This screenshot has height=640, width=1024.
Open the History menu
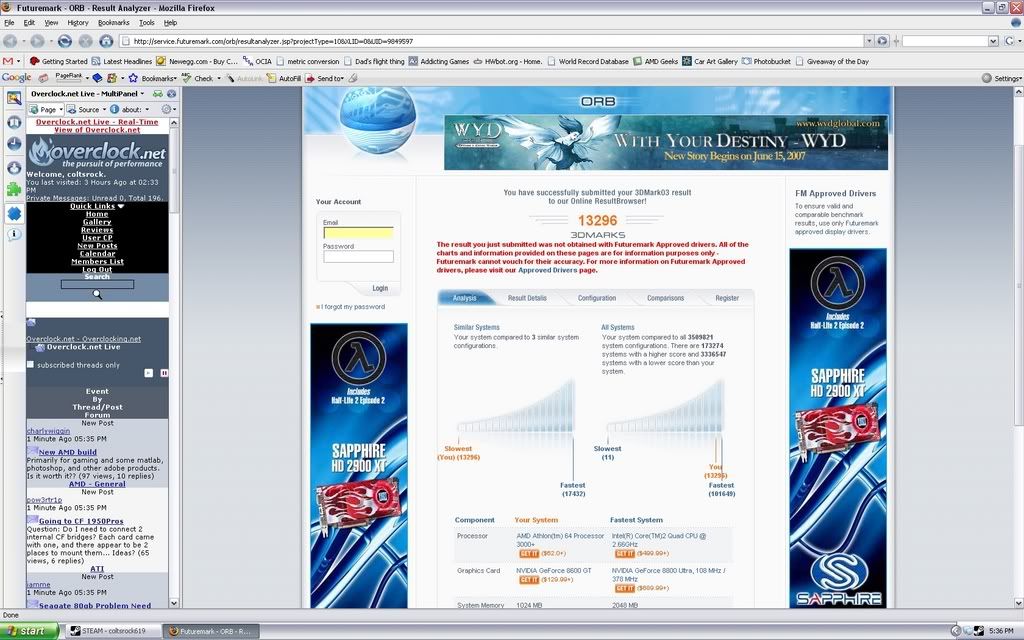pos(78,22)
